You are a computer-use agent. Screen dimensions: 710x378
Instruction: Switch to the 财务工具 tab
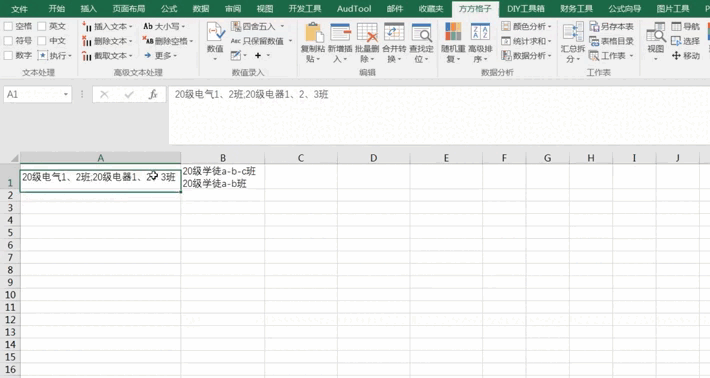pyautogui.click(x=576, y=9)
